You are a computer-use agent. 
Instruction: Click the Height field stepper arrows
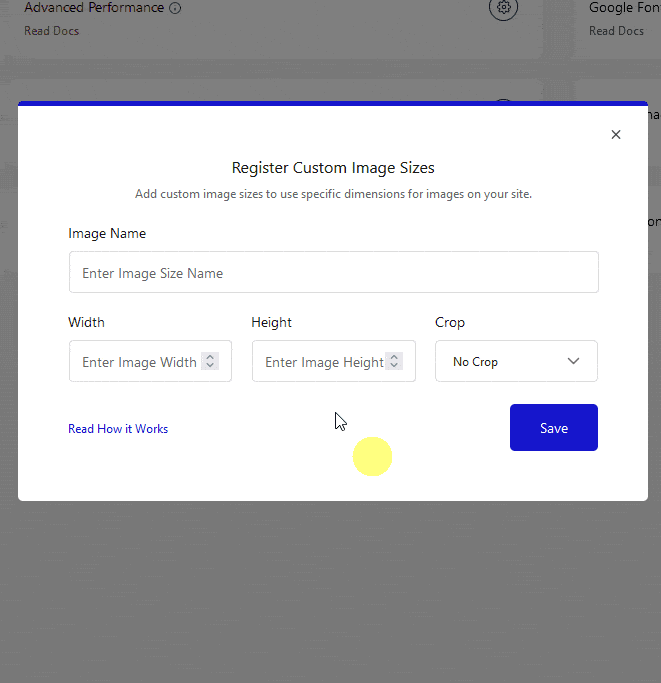pyautogui.click(x=394, y=361)
